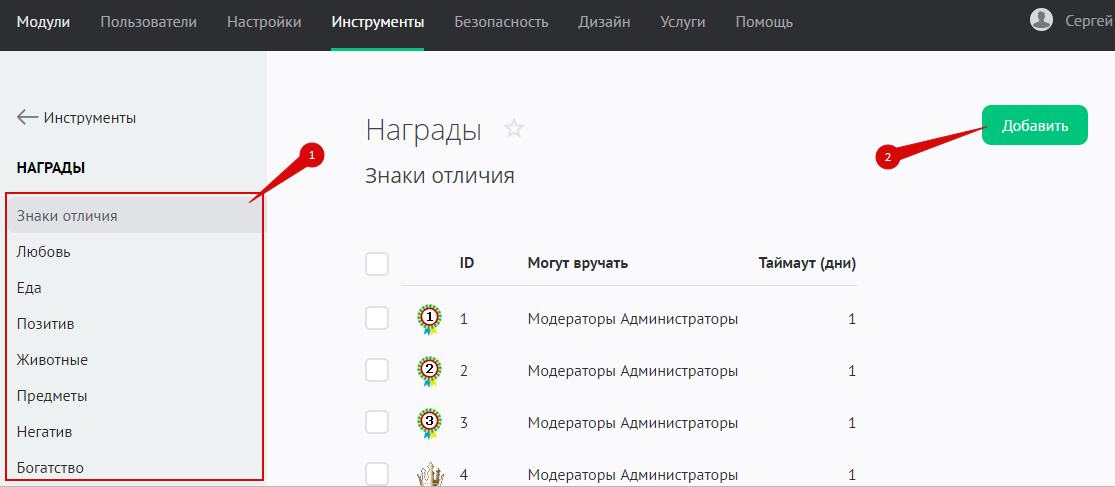This screenshot has height=487, width=1115.
Task: Check the checkbox for award ID 1
Action: tap(377, 319)
